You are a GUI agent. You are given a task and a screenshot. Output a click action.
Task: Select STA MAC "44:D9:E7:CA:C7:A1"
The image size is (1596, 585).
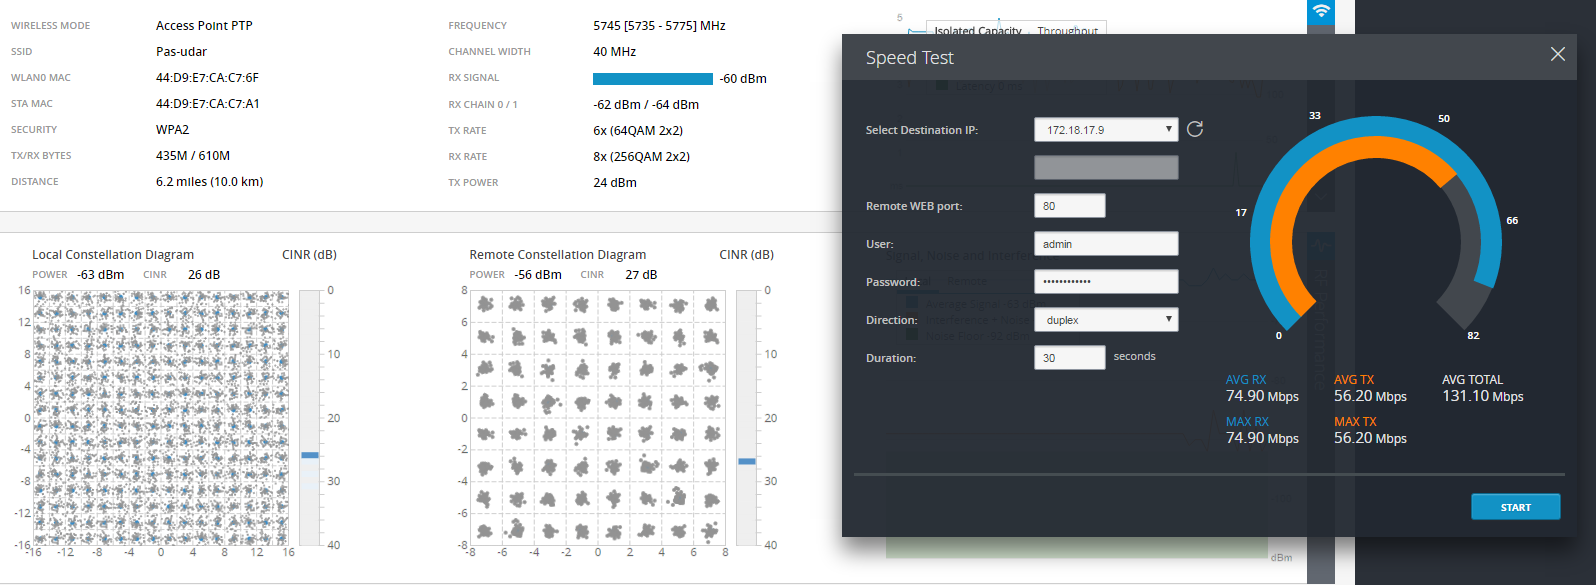pos(207,104)
